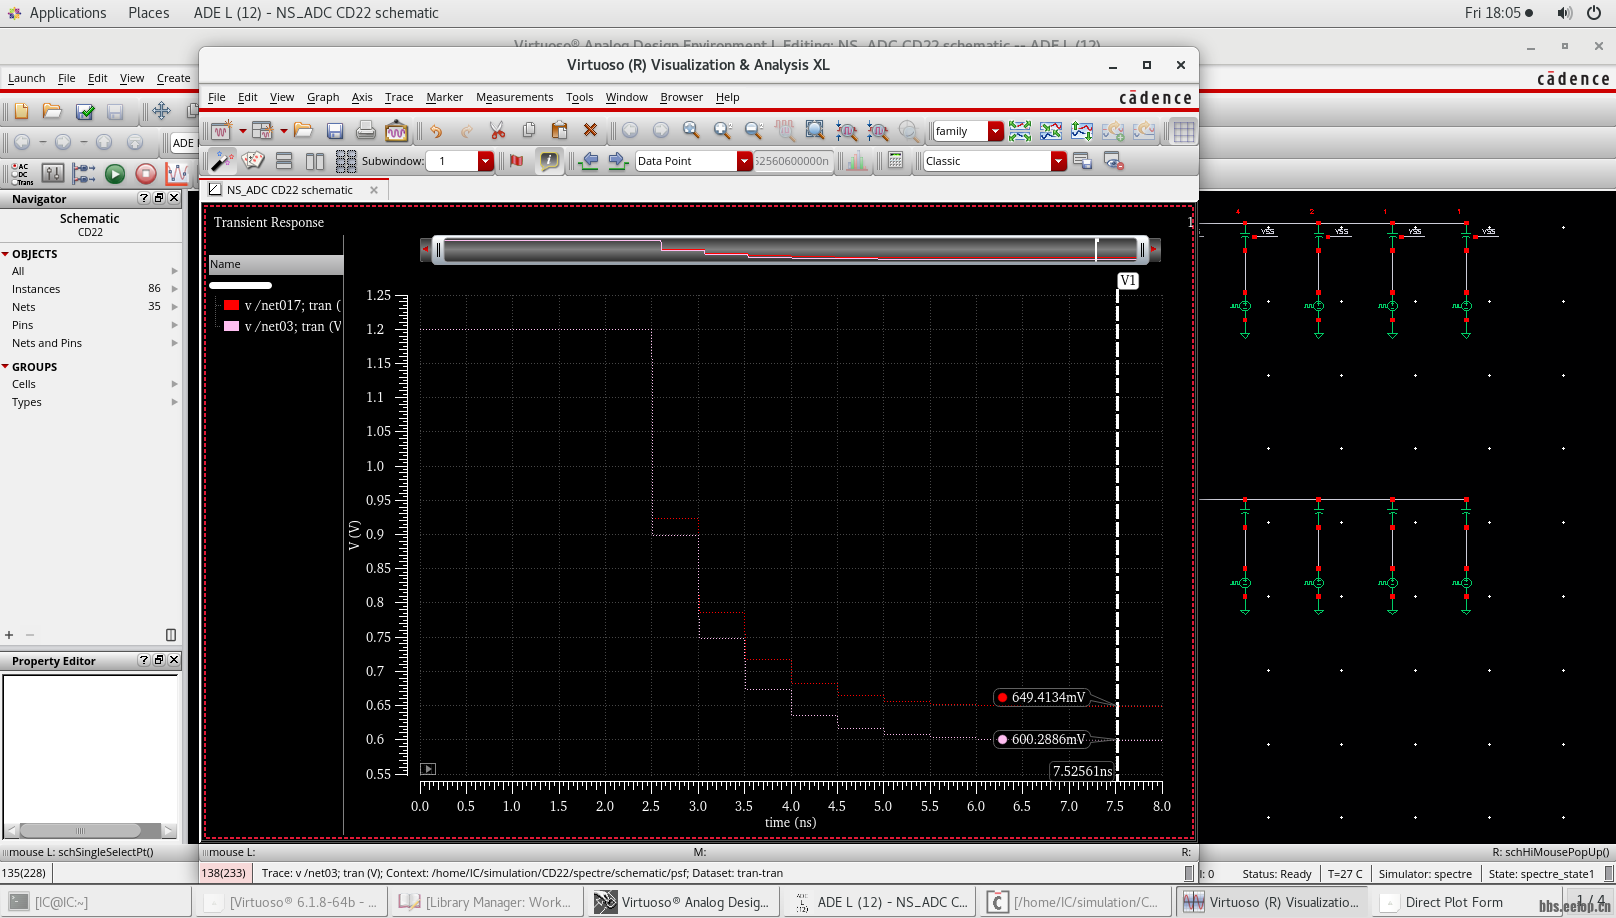Open the Data Point dropdown
The width and height of the screenshot is (1616, 918).
(744, 161)
